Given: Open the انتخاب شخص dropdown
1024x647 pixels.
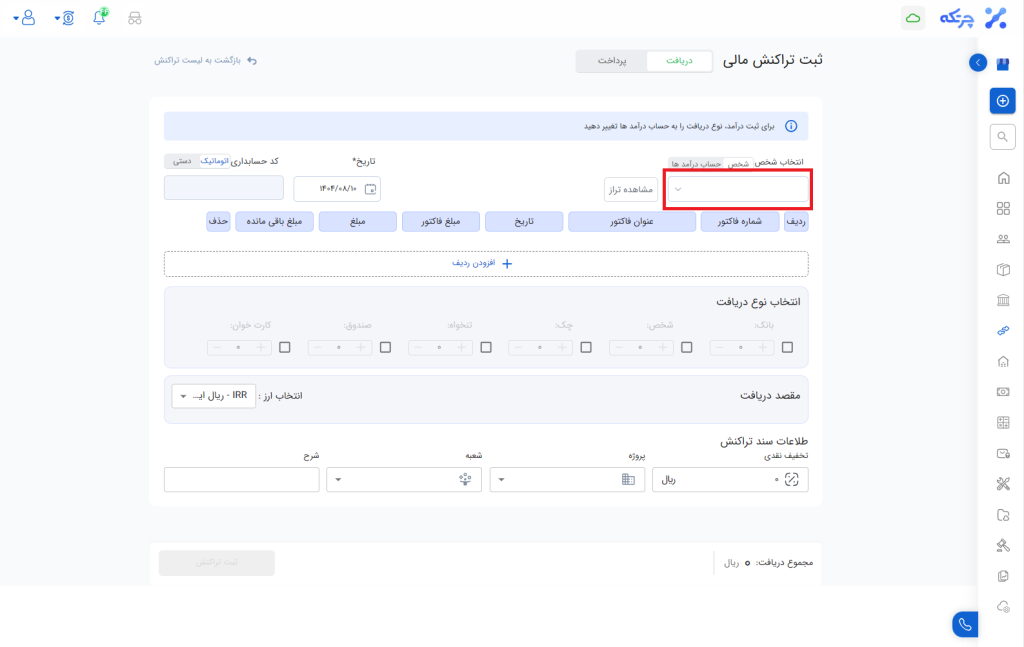Looking at the screenshot, I should click(738, 189).
